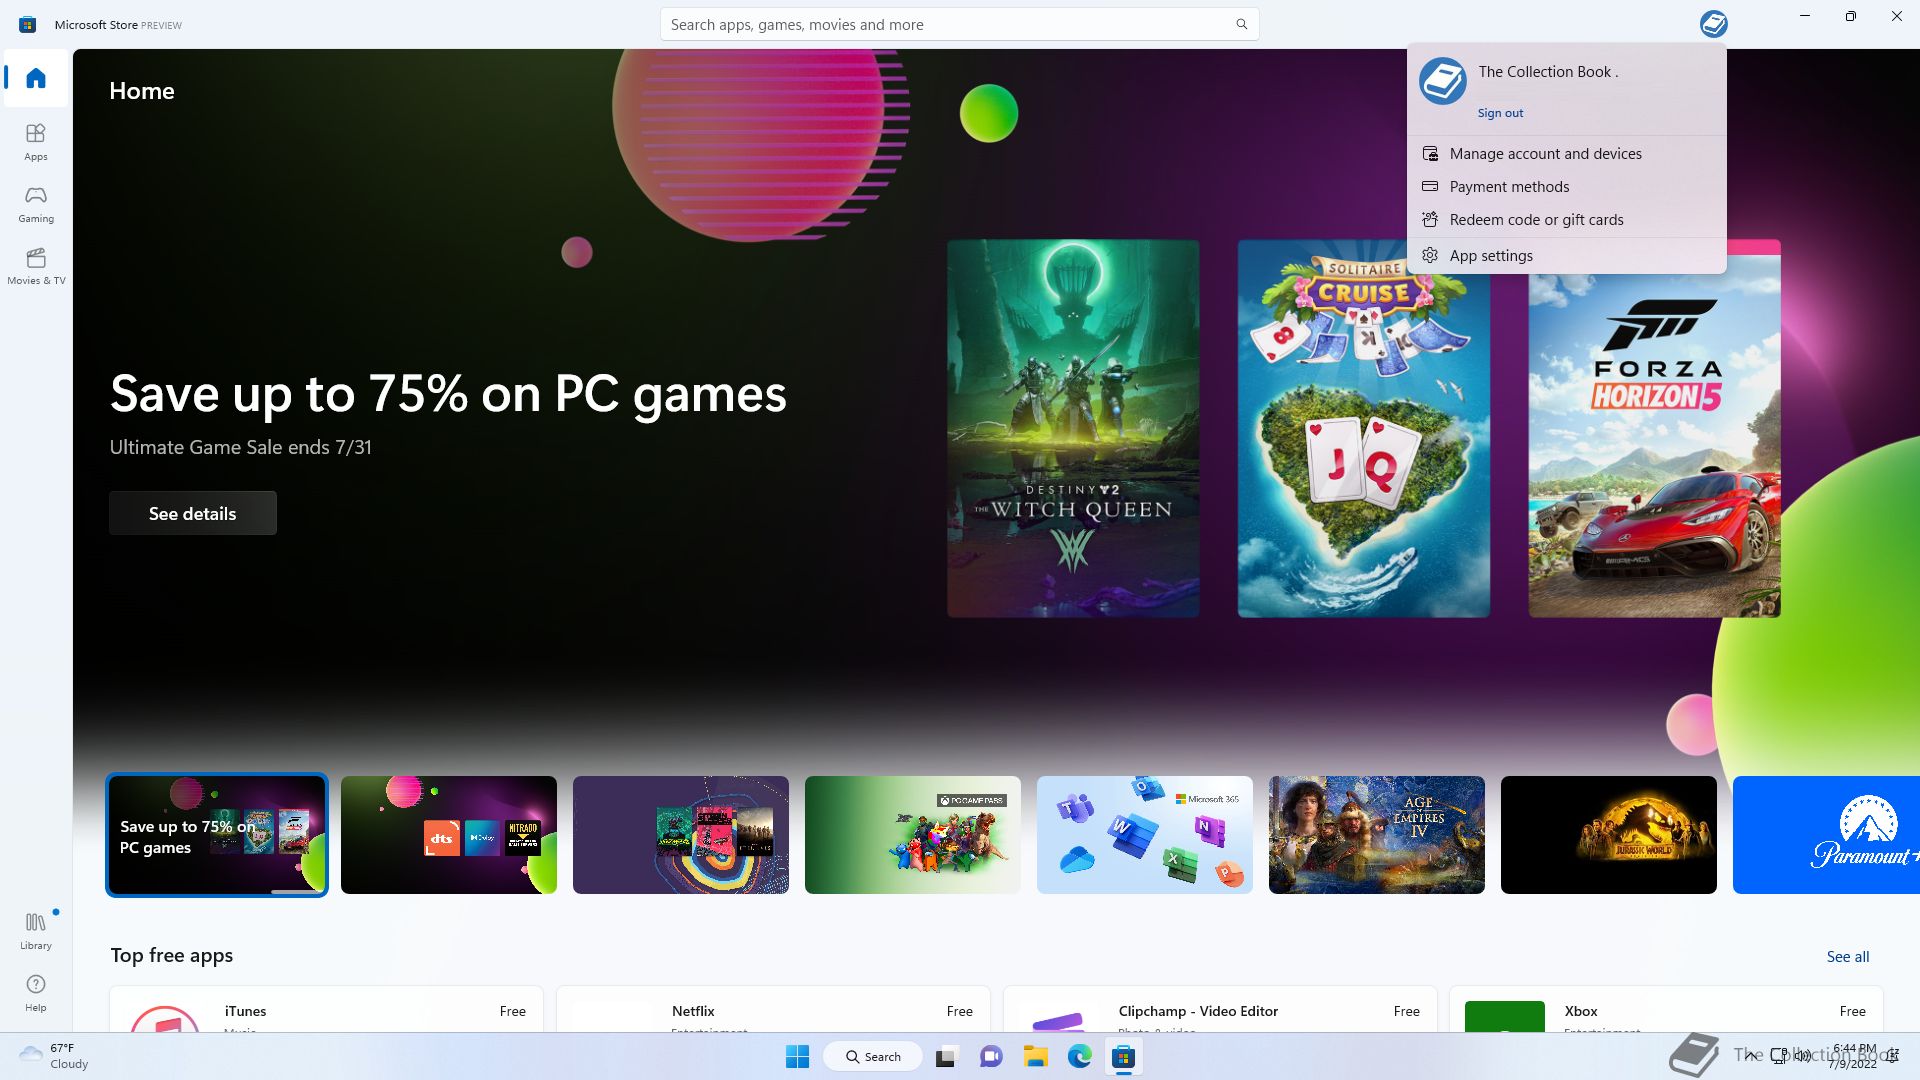Open the Library in the sidebar

pyautogui.click(x=36, y=930)
